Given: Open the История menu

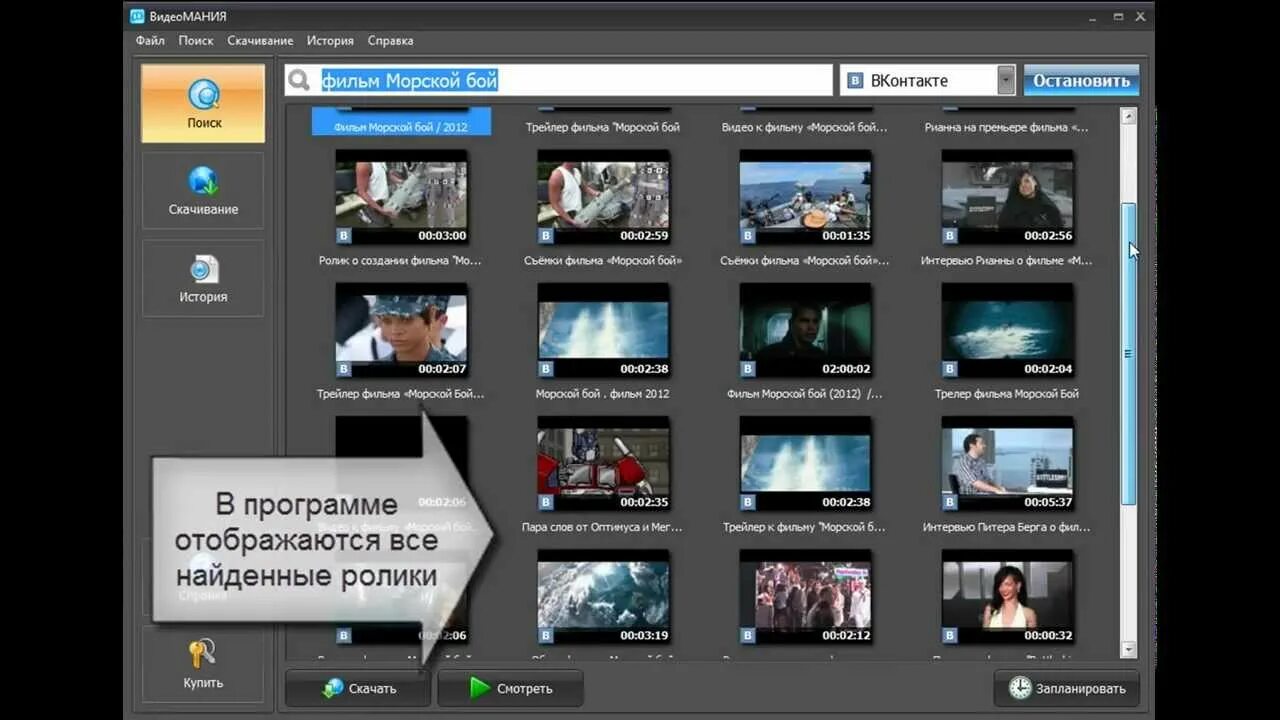Looking at the screenshot, I should point(330,41).
